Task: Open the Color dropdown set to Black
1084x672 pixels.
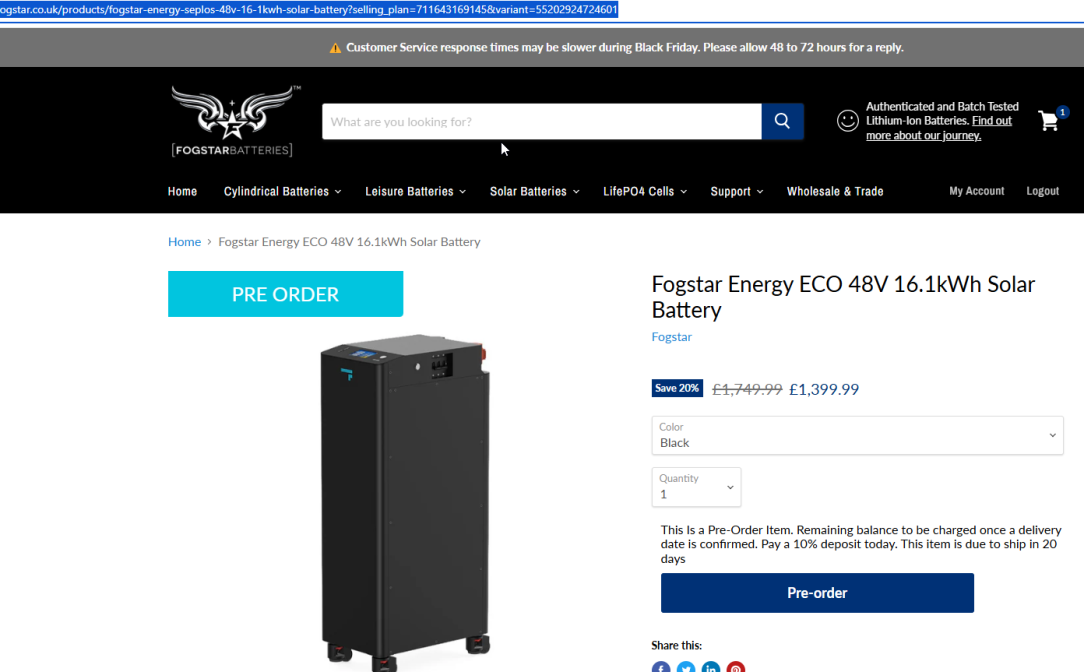Action: (857, 436)
